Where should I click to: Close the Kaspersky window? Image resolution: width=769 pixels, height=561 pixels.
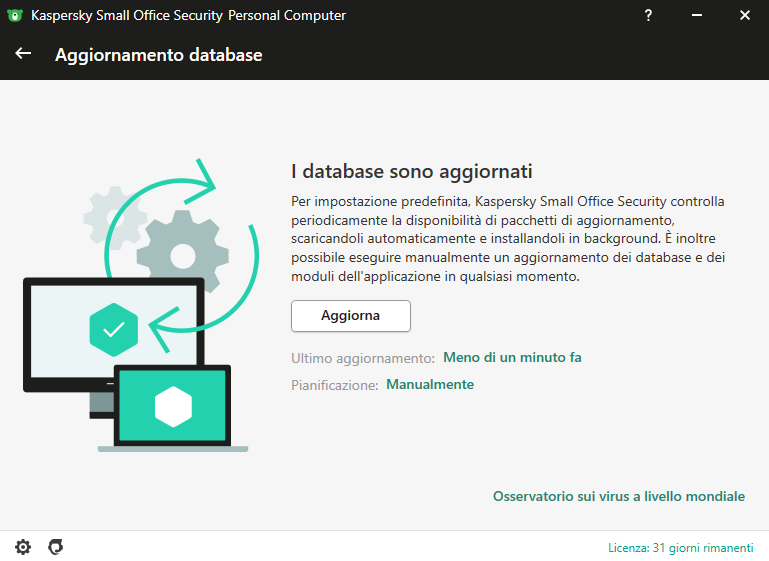tap(744, 15)
